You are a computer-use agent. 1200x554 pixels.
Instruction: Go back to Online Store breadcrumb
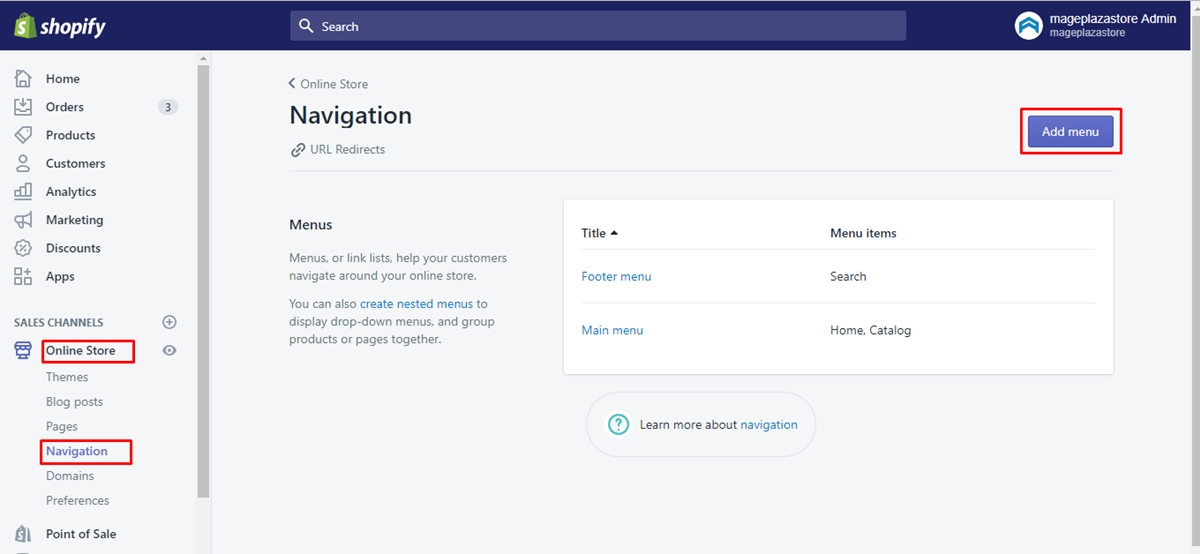(334, 84)
